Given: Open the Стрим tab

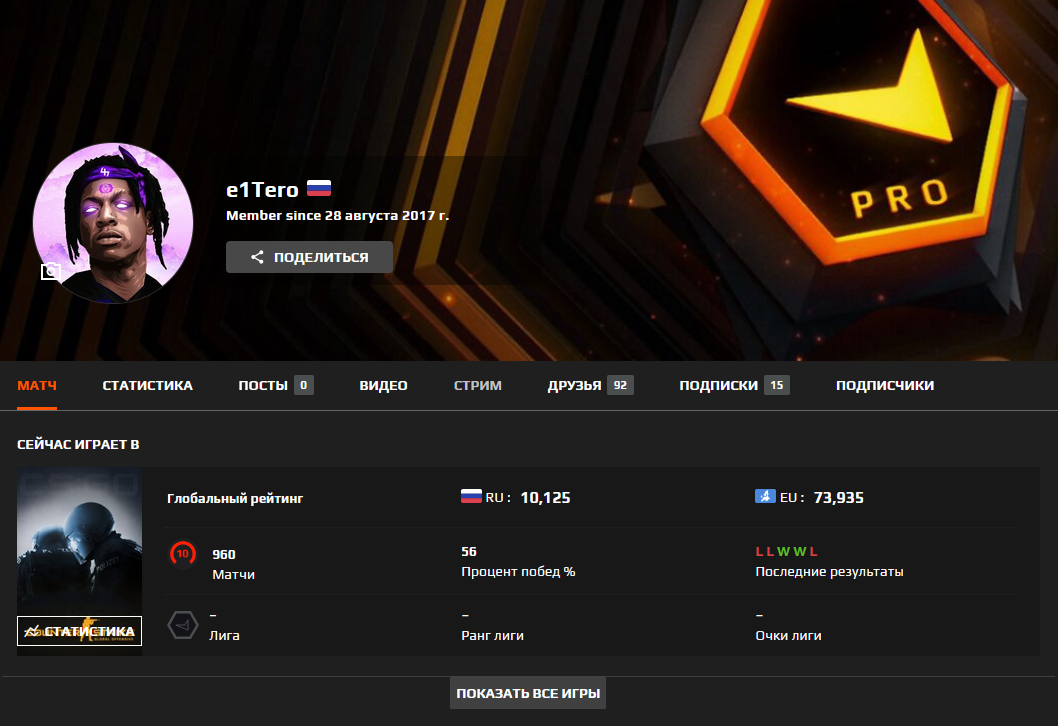Looking at the screenshot, I should click(478, 385).
